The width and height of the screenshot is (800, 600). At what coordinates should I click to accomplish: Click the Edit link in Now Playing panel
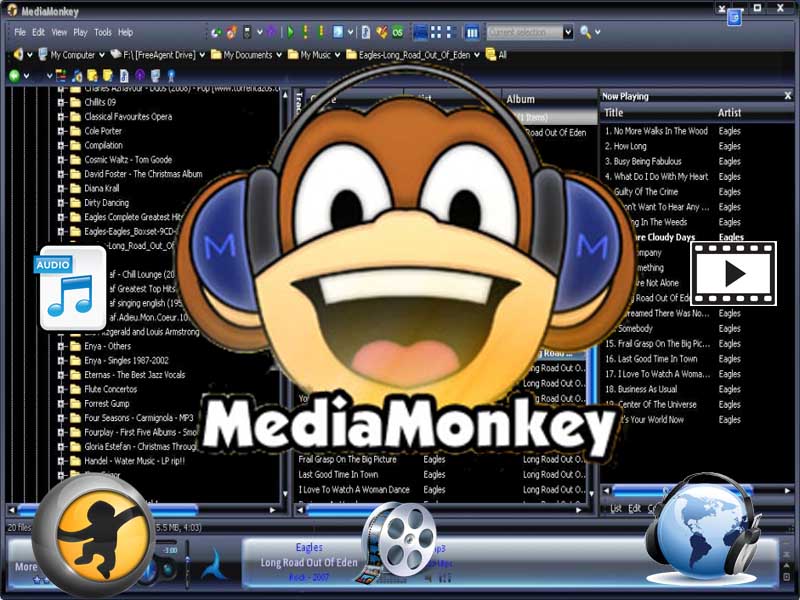(x=633, y=510)
